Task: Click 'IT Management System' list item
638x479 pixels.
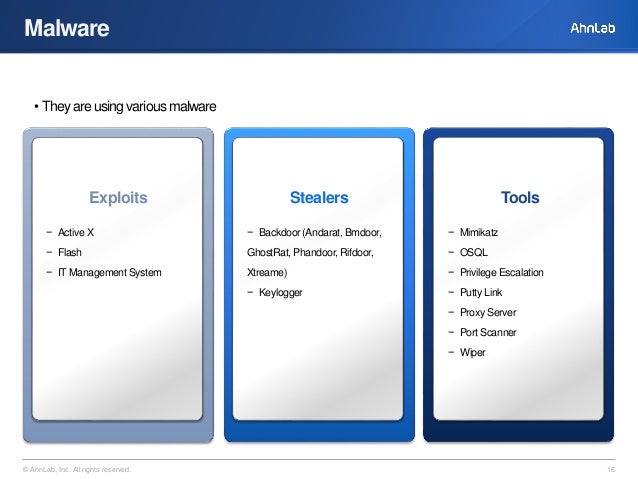Action: click(109, 272)
